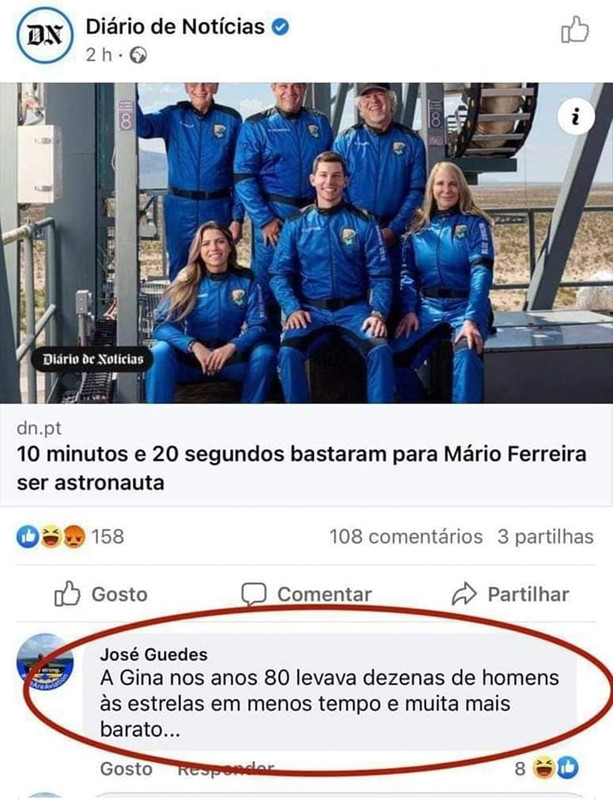Click the globe public visibility icon

138,55
